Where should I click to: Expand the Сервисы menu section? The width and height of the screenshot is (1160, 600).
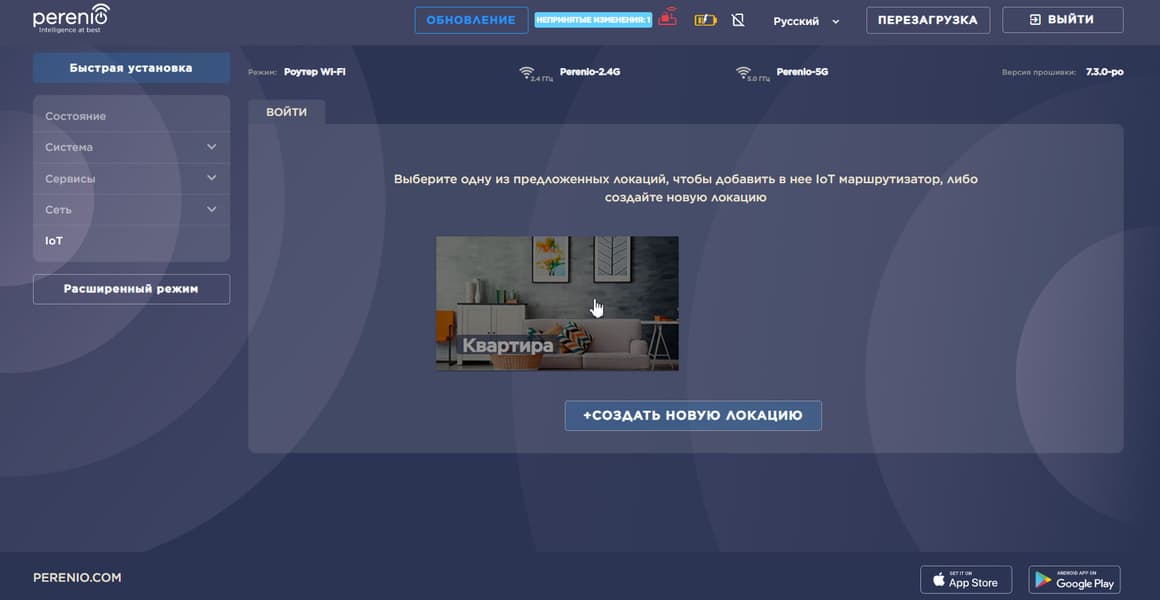pos(131,178)
